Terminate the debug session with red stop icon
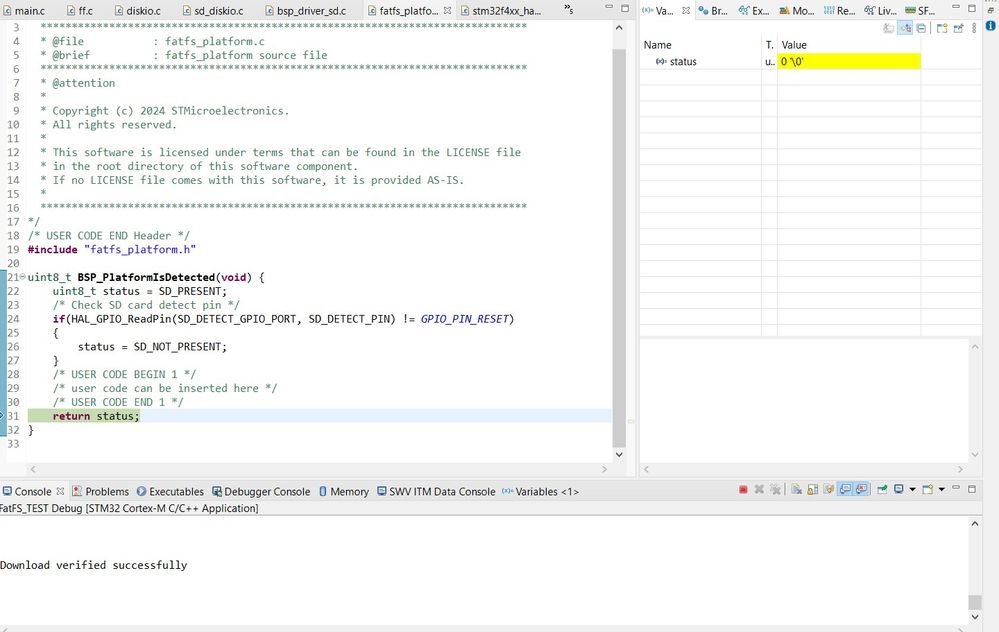999x632 pixels. 743,489
